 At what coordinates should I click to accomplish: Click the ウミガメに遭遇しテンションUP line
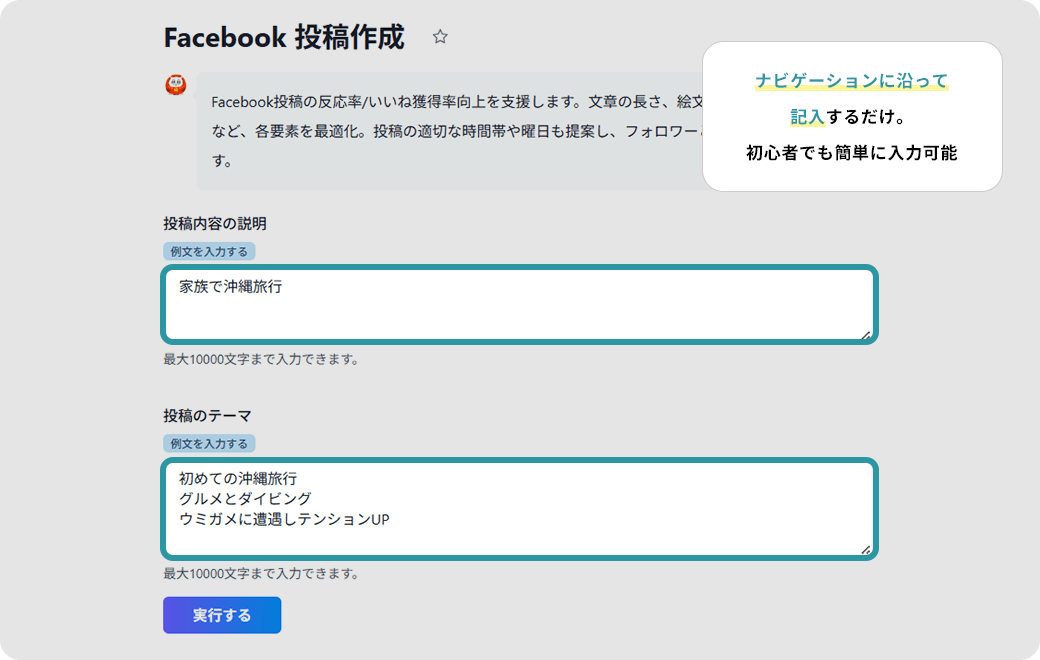point(284,518)
